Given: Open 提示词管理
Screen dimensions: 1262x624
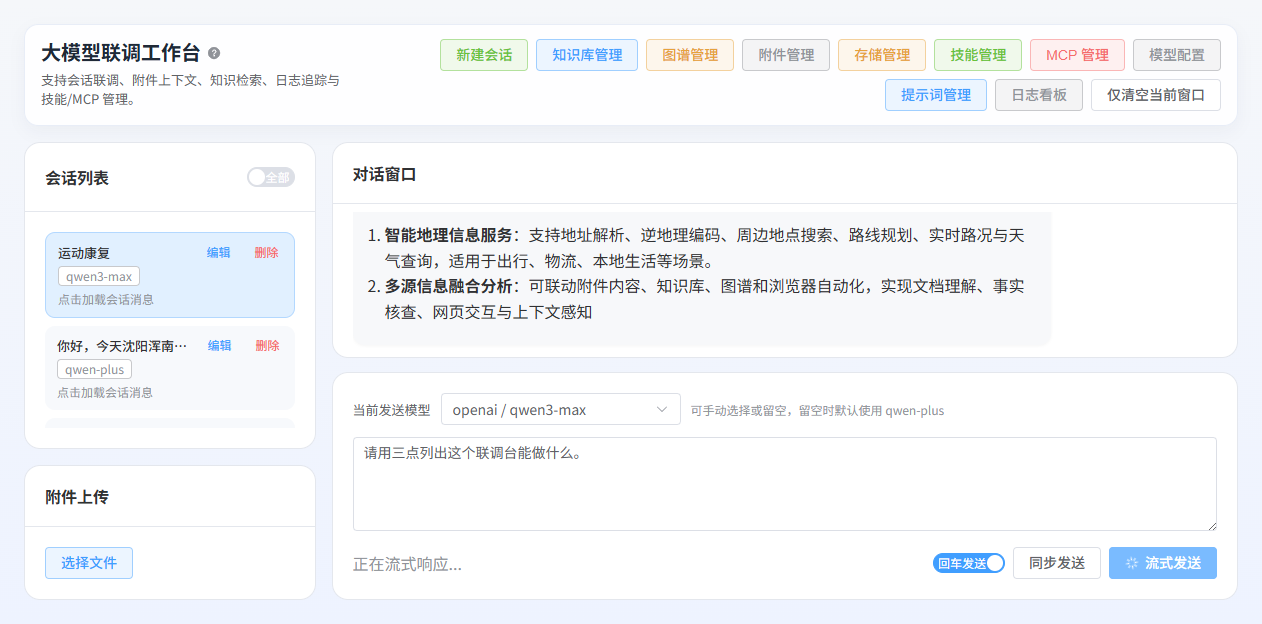Looking at the screenshot, I should coord(936,95).
